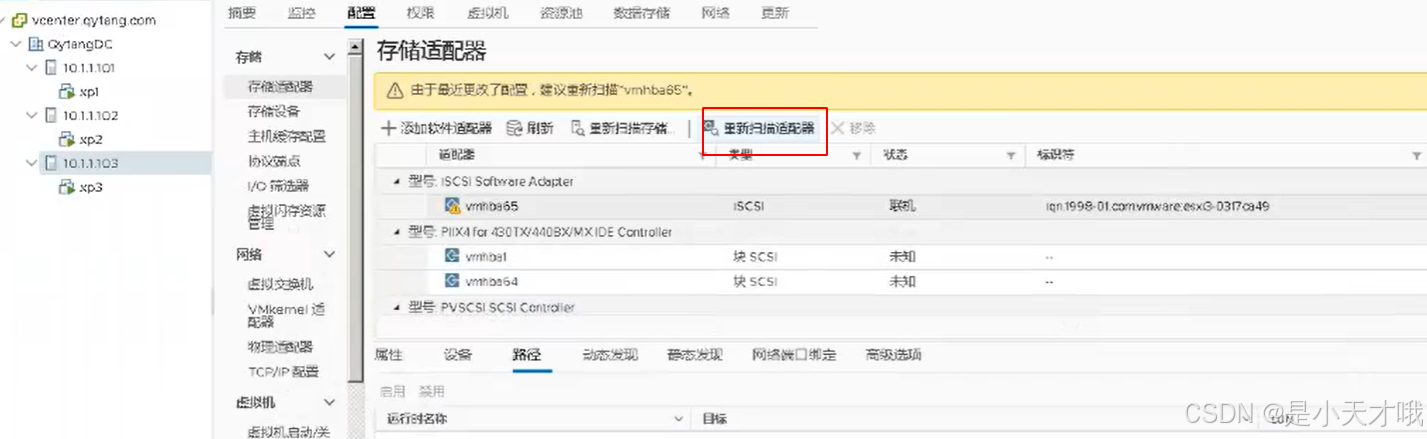
Task: Open the 适配器 column filter icon
Action: pyautogui.click(x=701, y=156)
